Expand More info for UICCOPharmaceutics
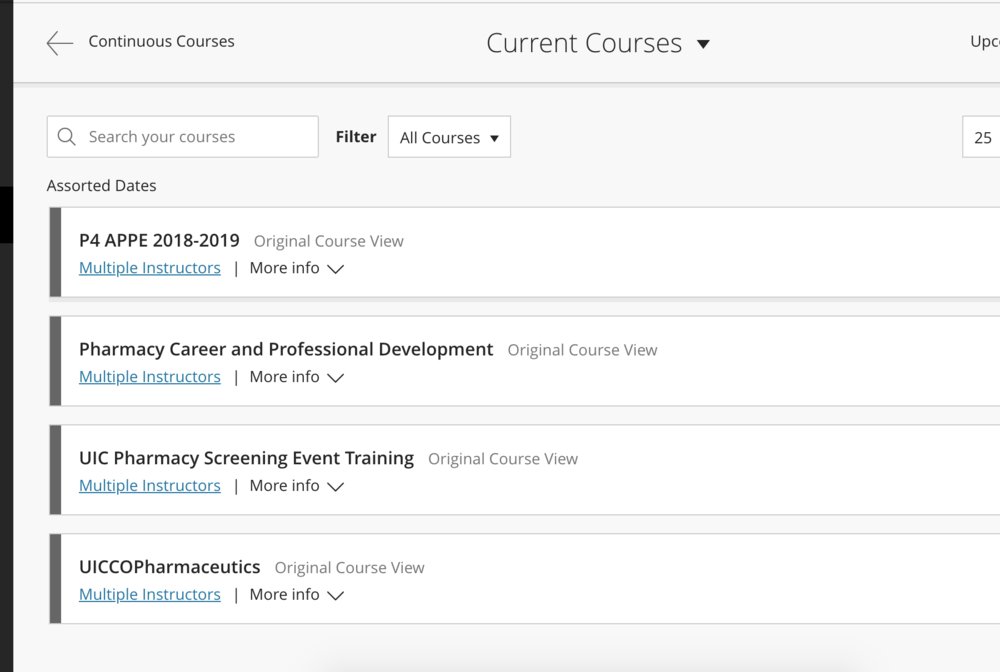 pos(296,595)
